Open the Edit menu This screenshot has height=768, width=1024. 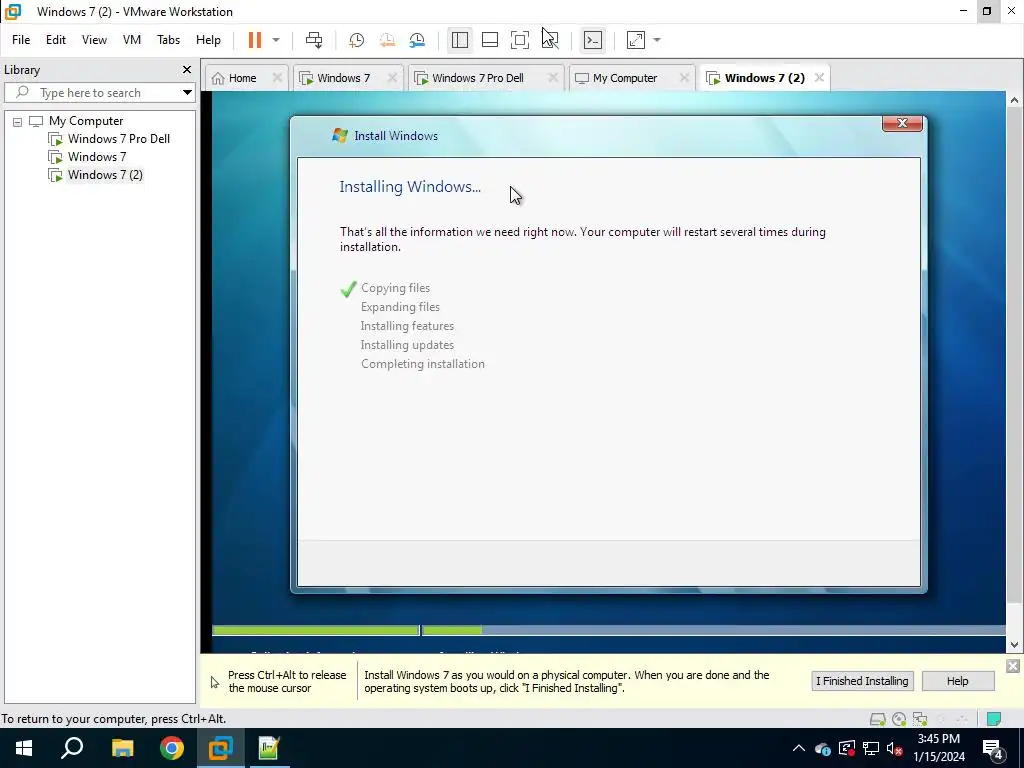(x=56, y=40)
